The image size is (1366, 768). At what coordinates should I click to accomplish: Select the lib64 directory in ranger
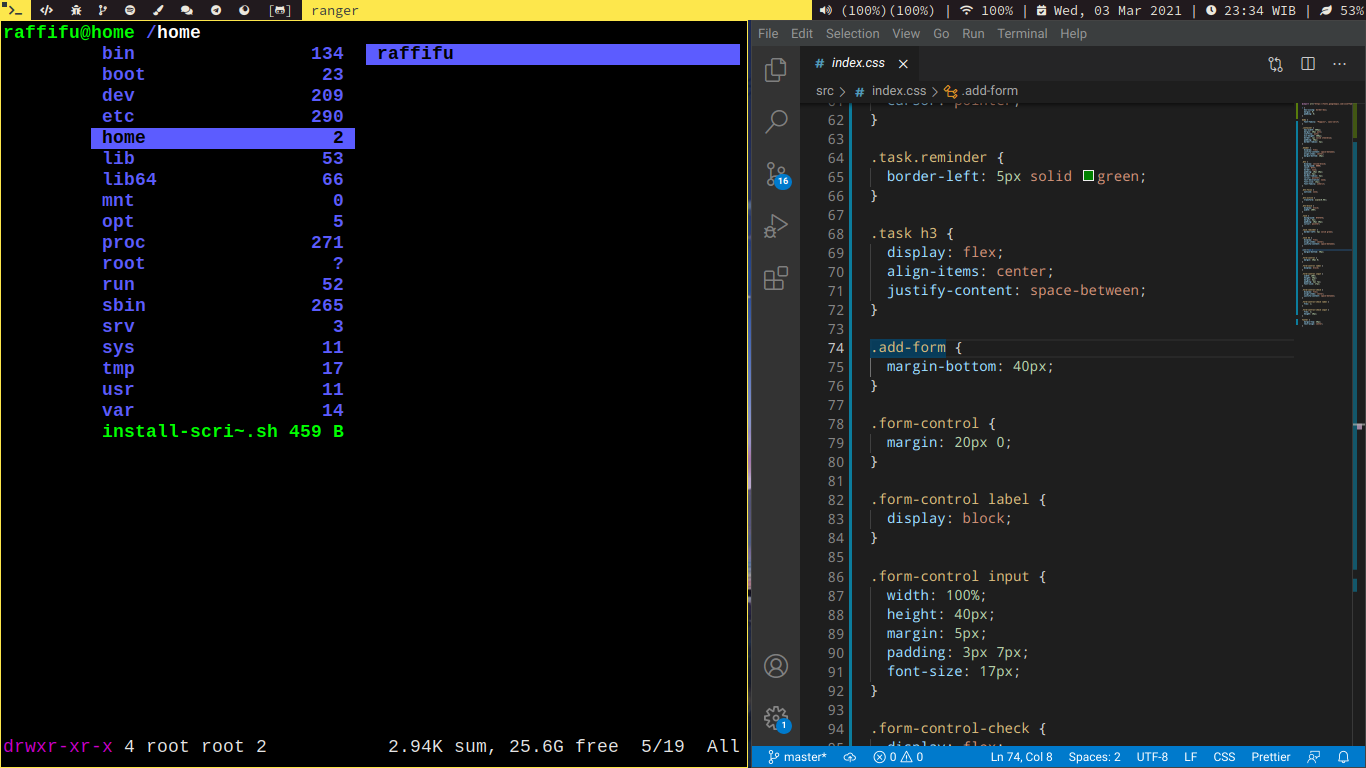tap(223, 180)
